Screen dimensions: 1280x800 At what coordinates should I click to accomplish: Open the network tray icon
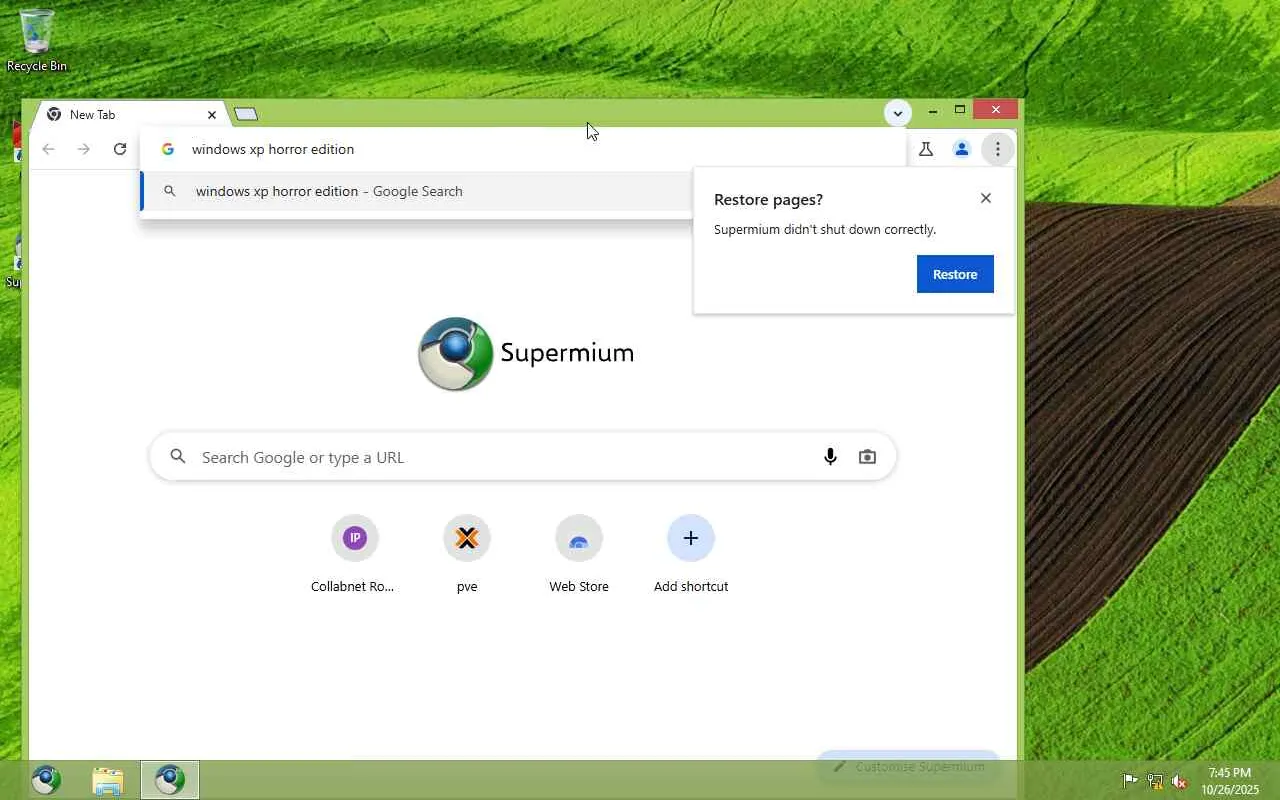pos(1155,781)
